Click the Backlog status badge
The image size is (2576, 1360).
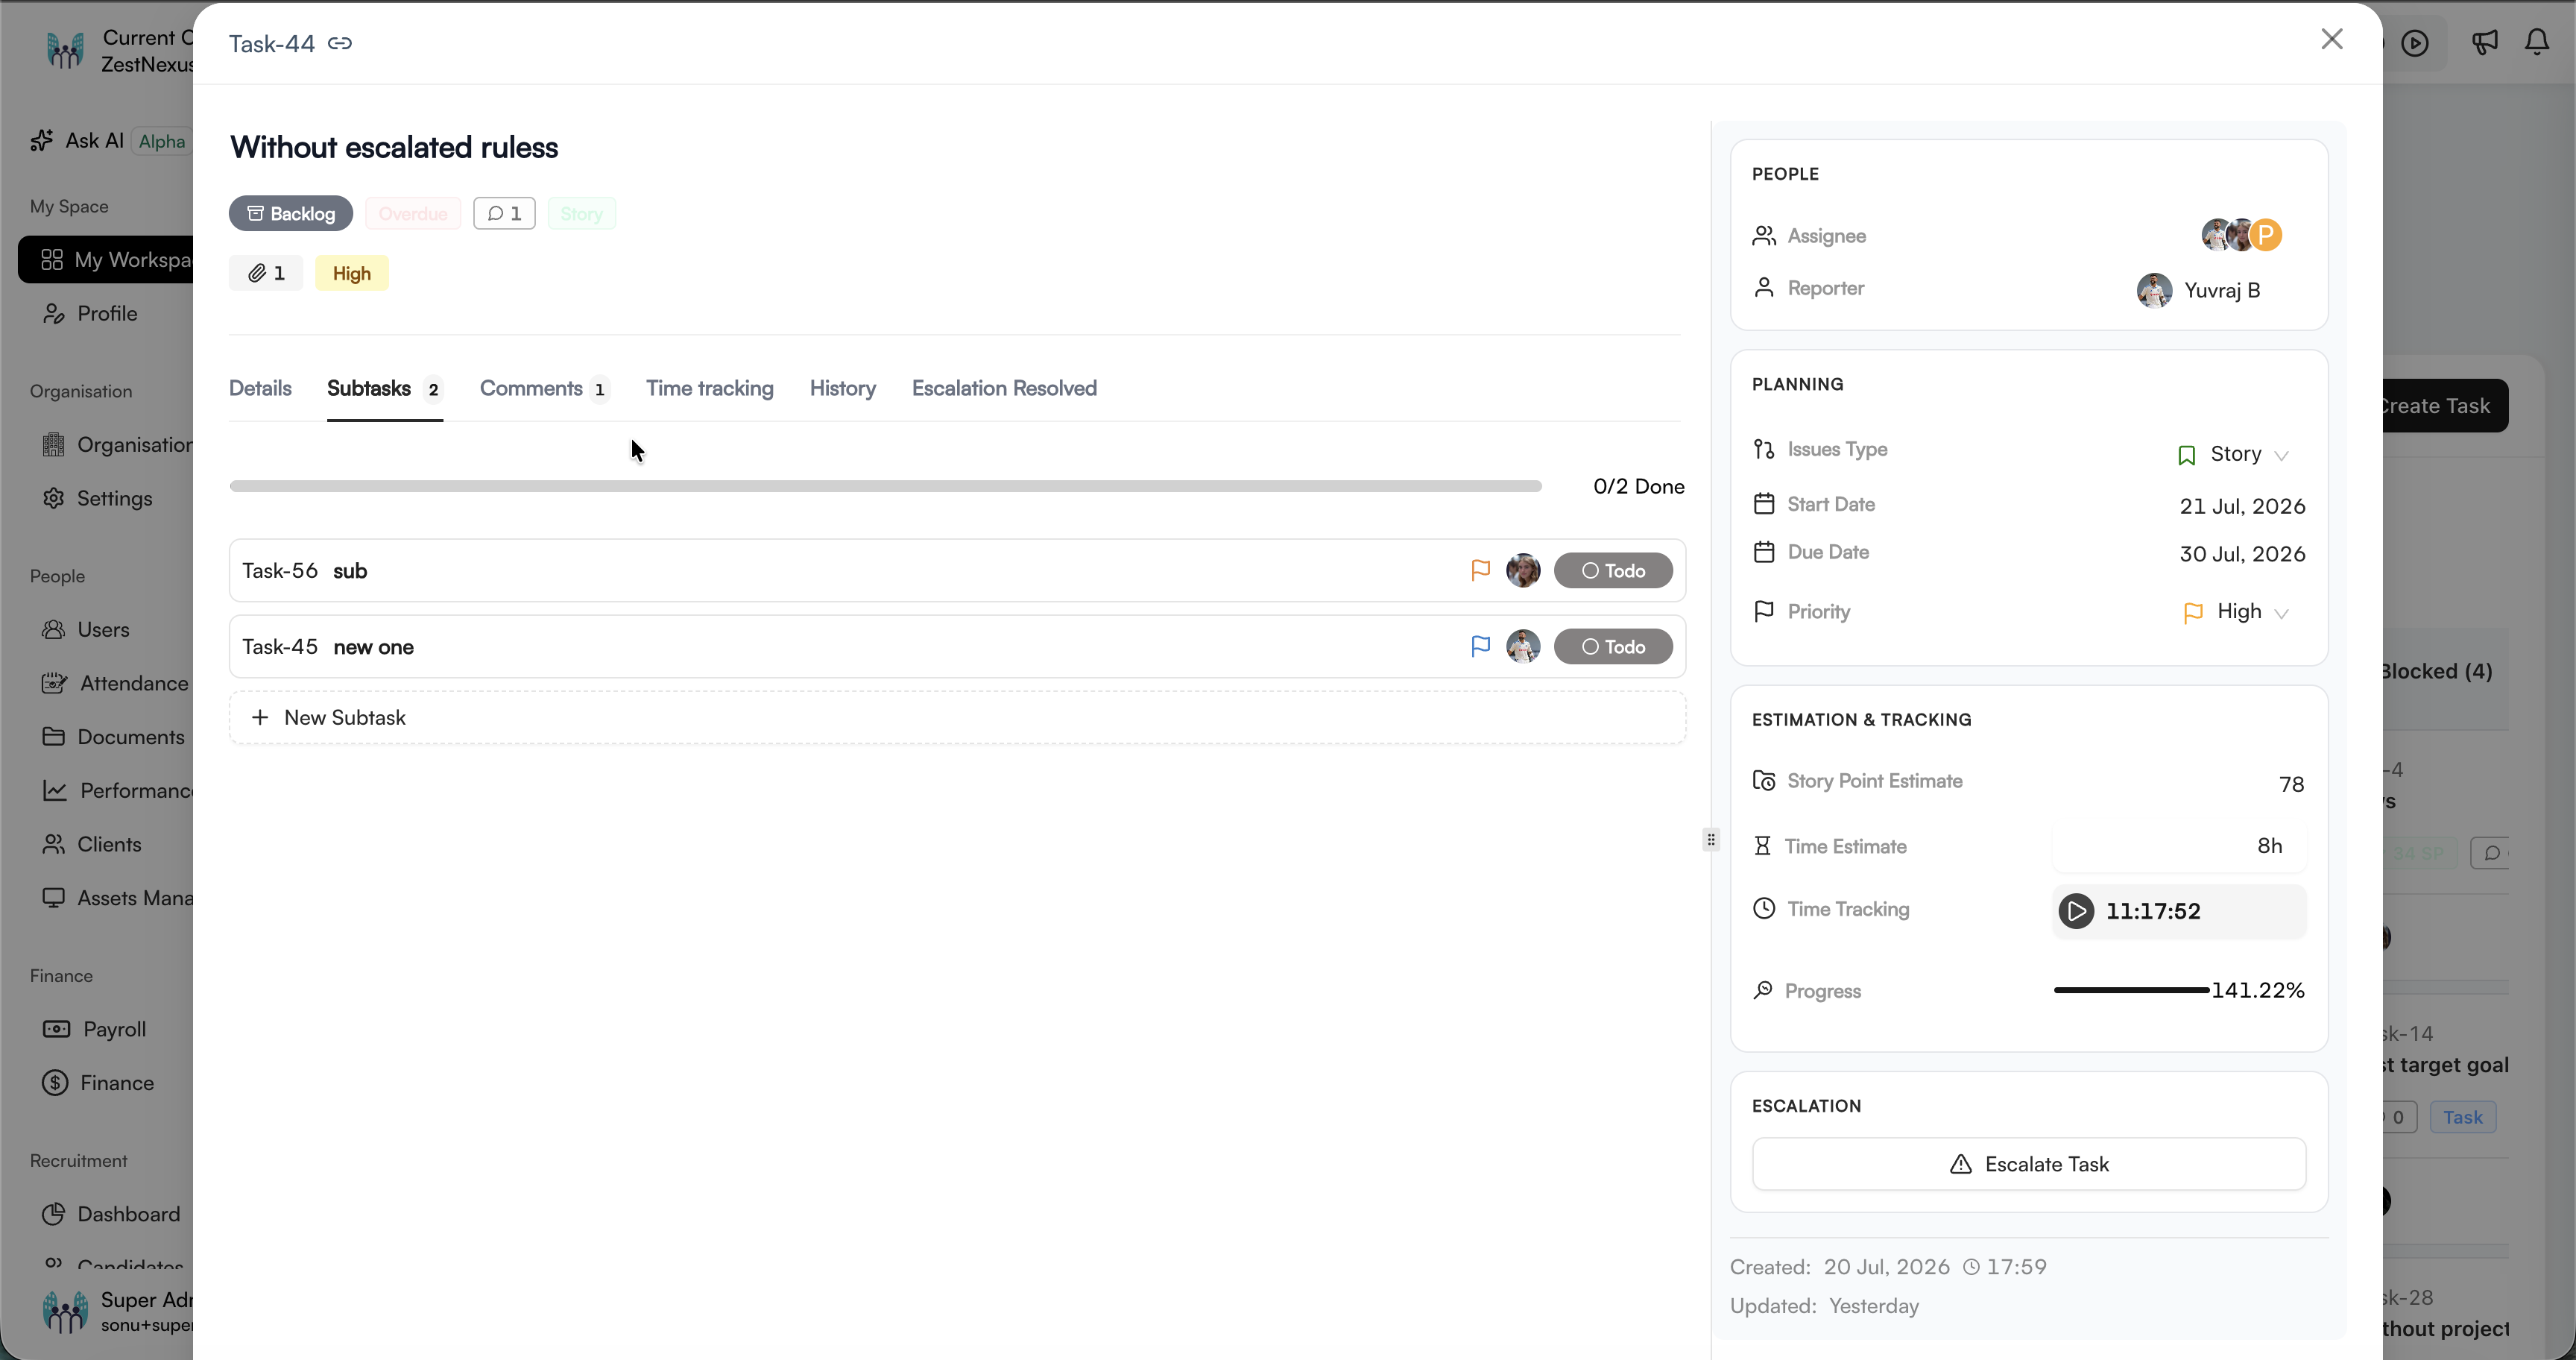[x=291, y=213]
